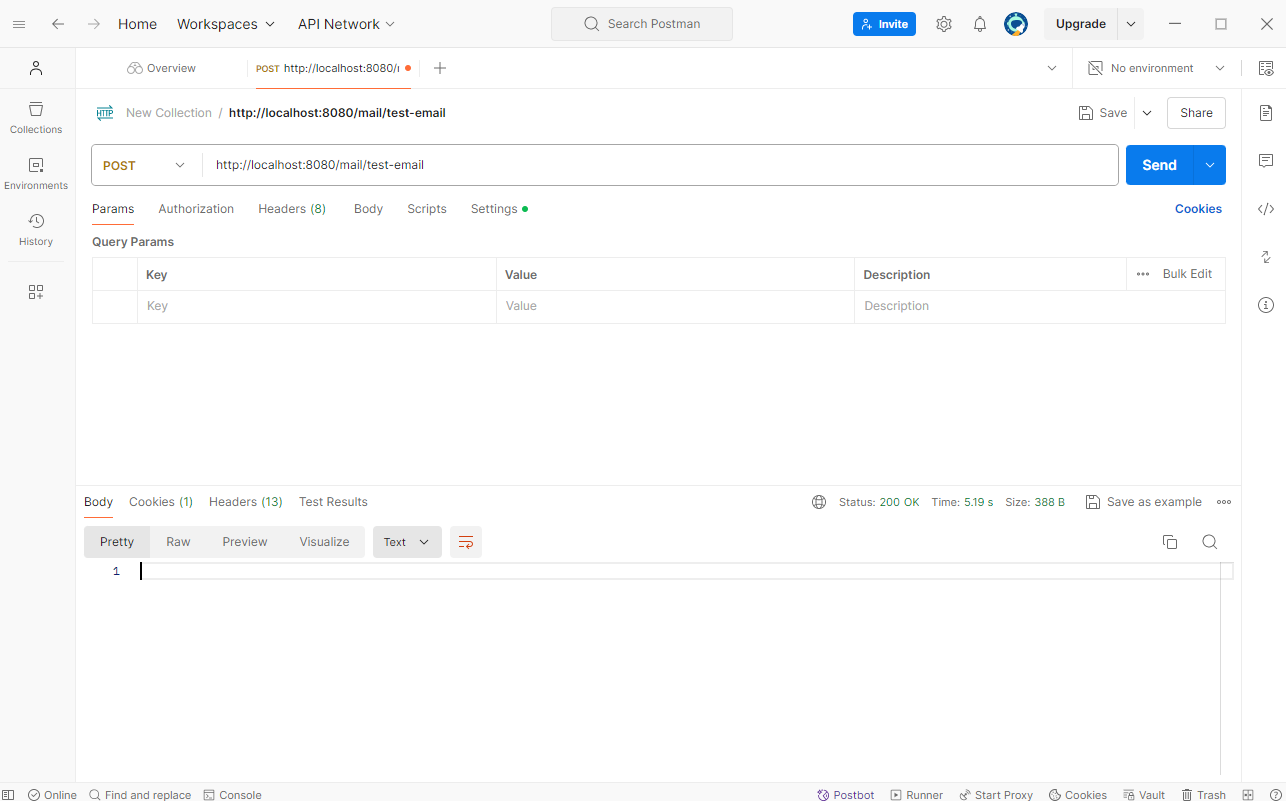Open the column options ellipsis beside Bulk Edit
This screenshot has height=801, width=1286.
click(1143, 274)
